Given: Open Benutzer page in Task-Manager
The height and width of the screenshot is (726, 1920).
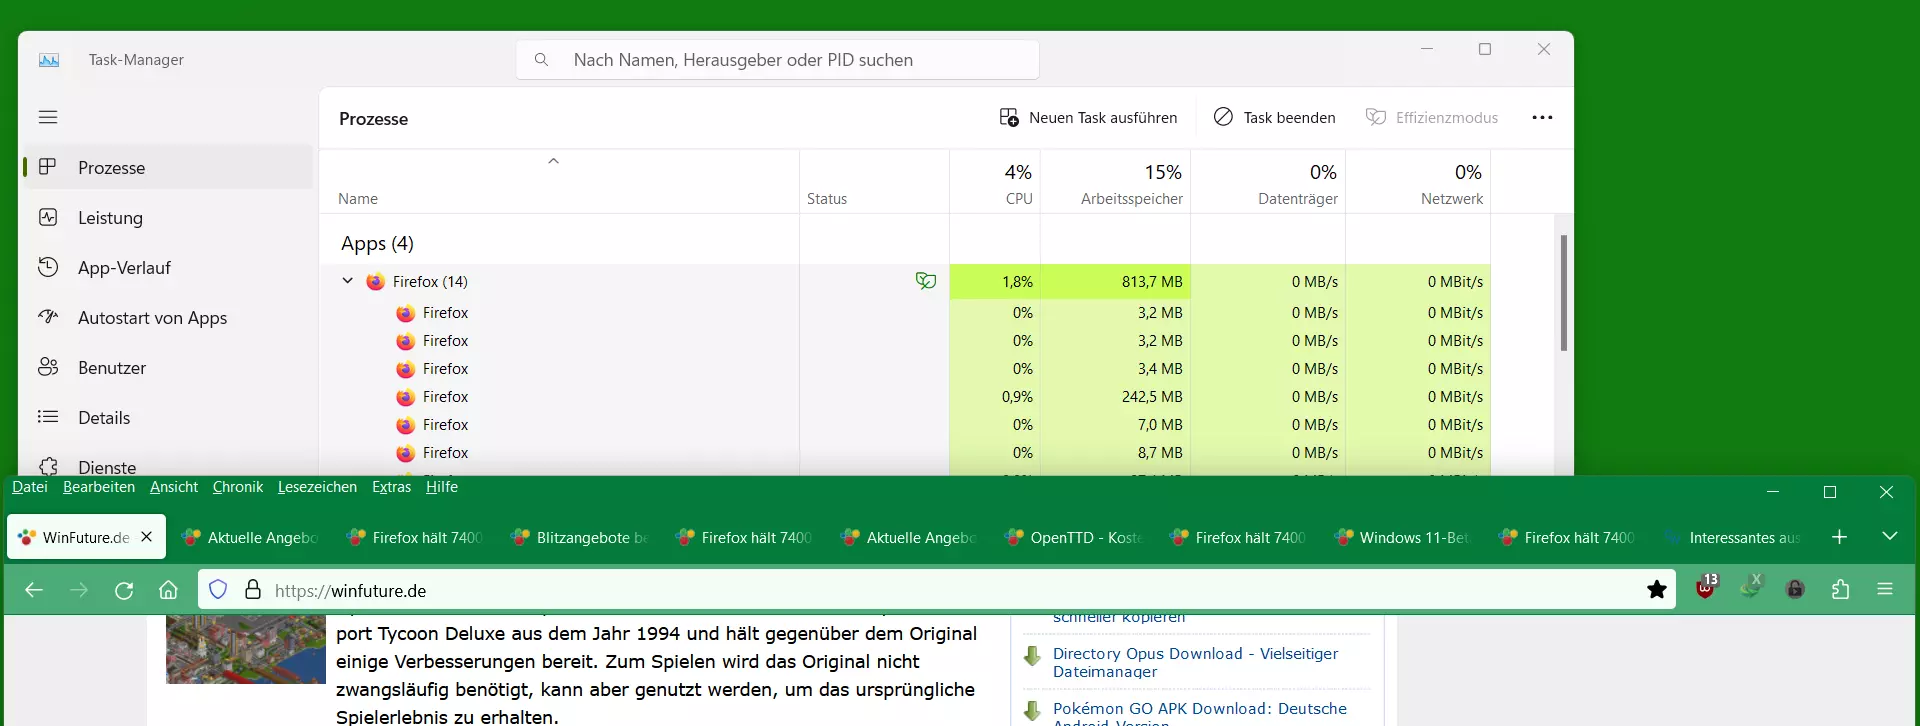Looking at the screenshot, I should [x=168, y=367].
